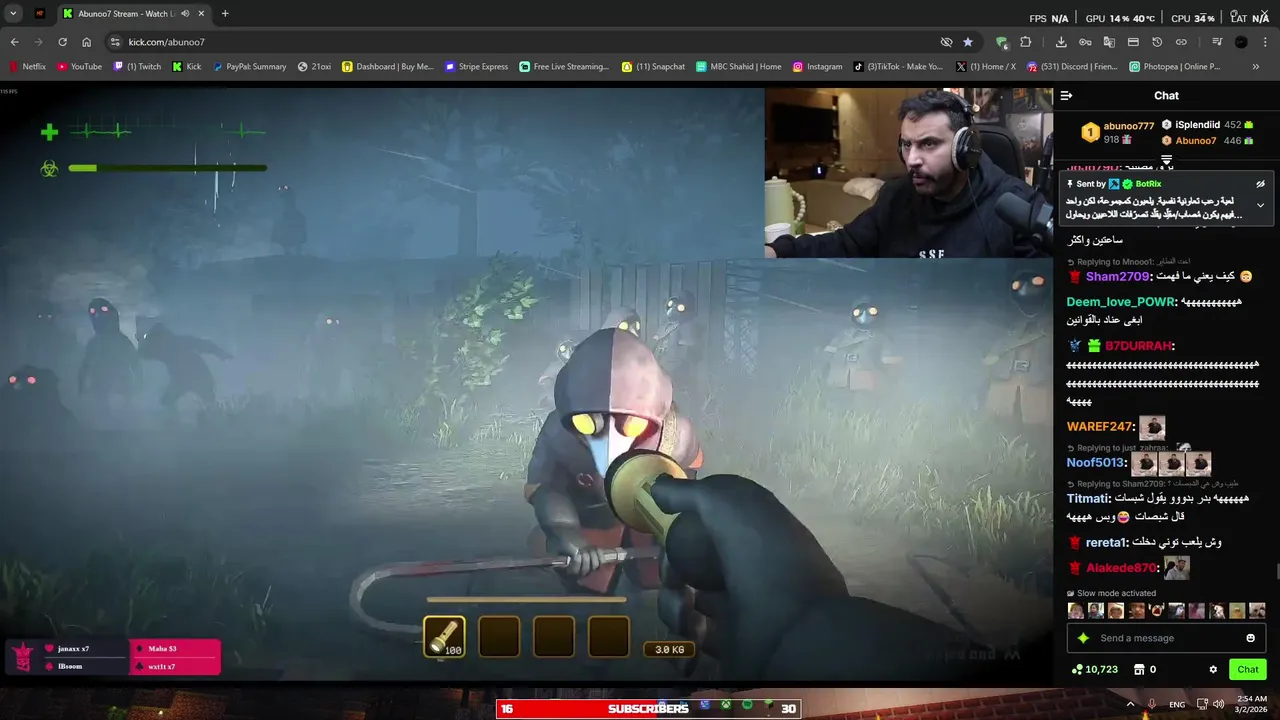Reload the page with refresh icon
The height and width of the screenshot is (720, 1280).
click(62, 42)
